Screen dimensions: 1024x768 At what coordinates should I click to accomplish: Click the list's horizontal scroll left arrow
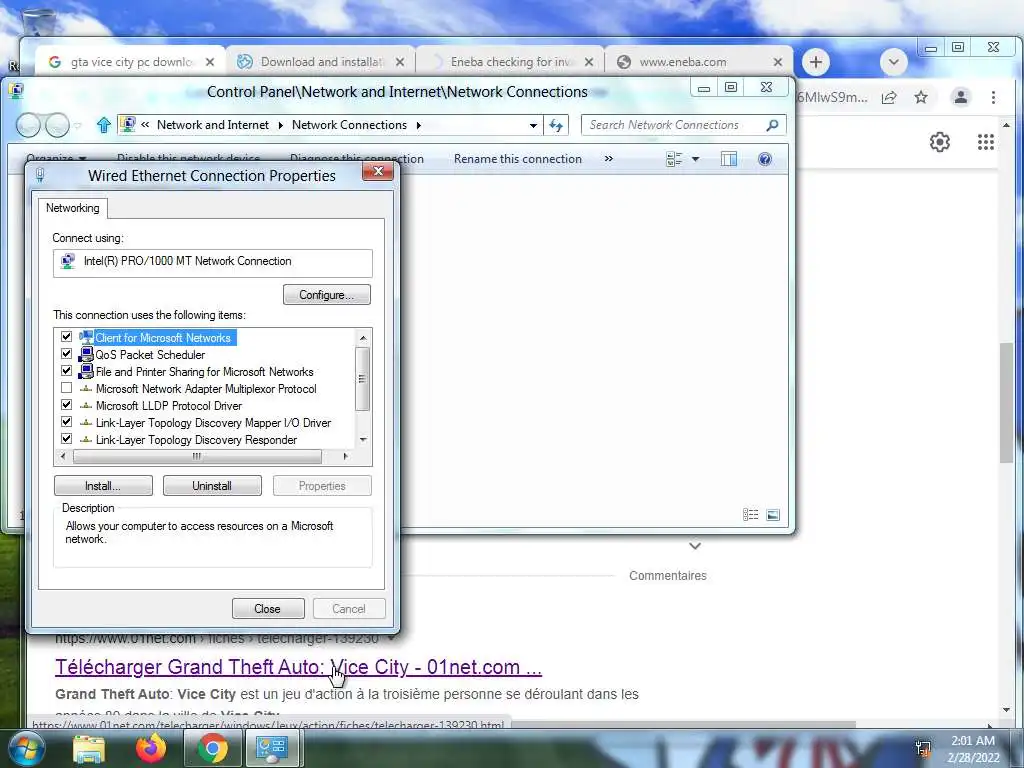click(63, 456)
